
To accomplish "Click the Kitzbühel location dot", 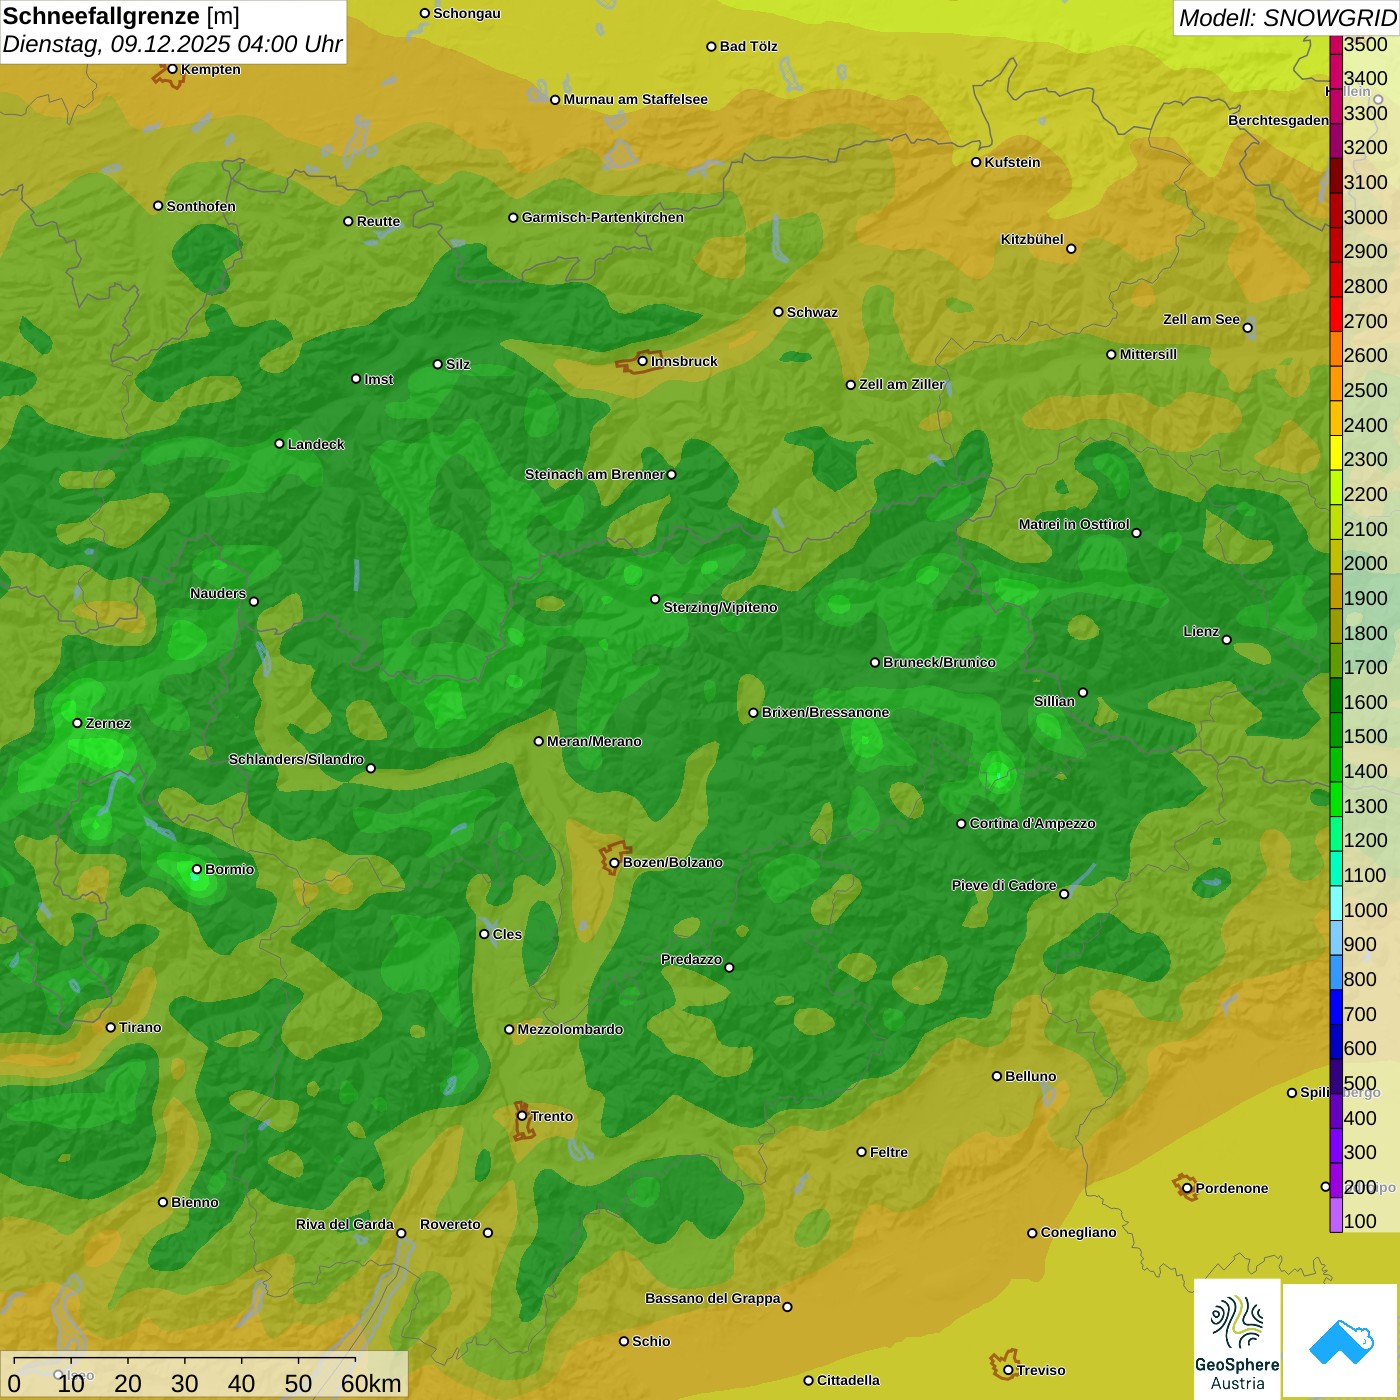I will pyautogui.click(x=1071, y=249).
